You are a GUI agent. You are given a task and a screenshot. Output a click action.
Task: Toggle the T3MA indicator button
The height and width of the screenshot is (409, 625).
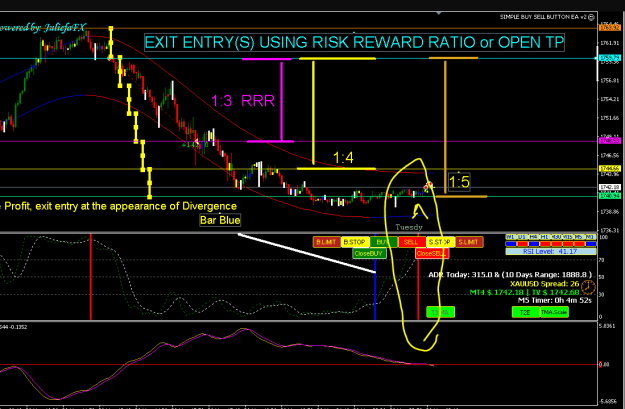pyautogui.click(x=440, y=312)
